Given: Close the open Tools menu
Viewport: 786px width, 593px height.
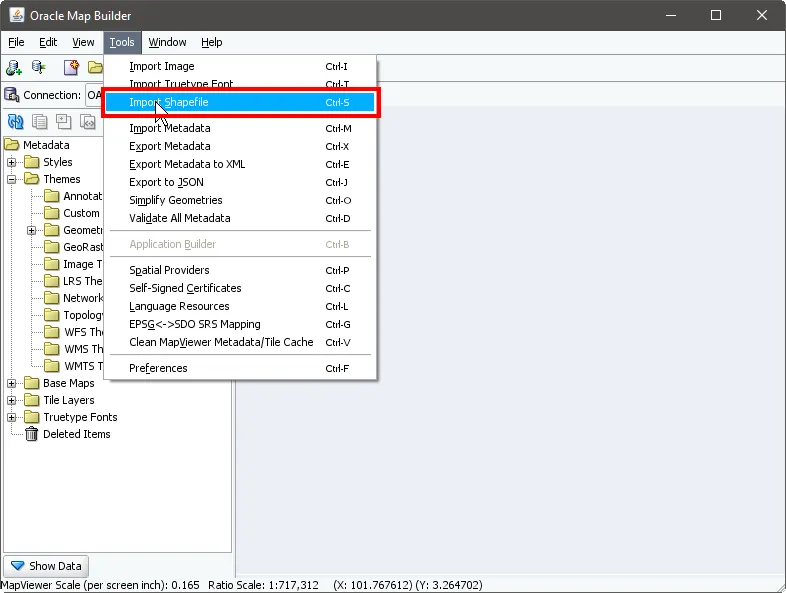Looking at the screenshot, I should (x=122, y=42).
